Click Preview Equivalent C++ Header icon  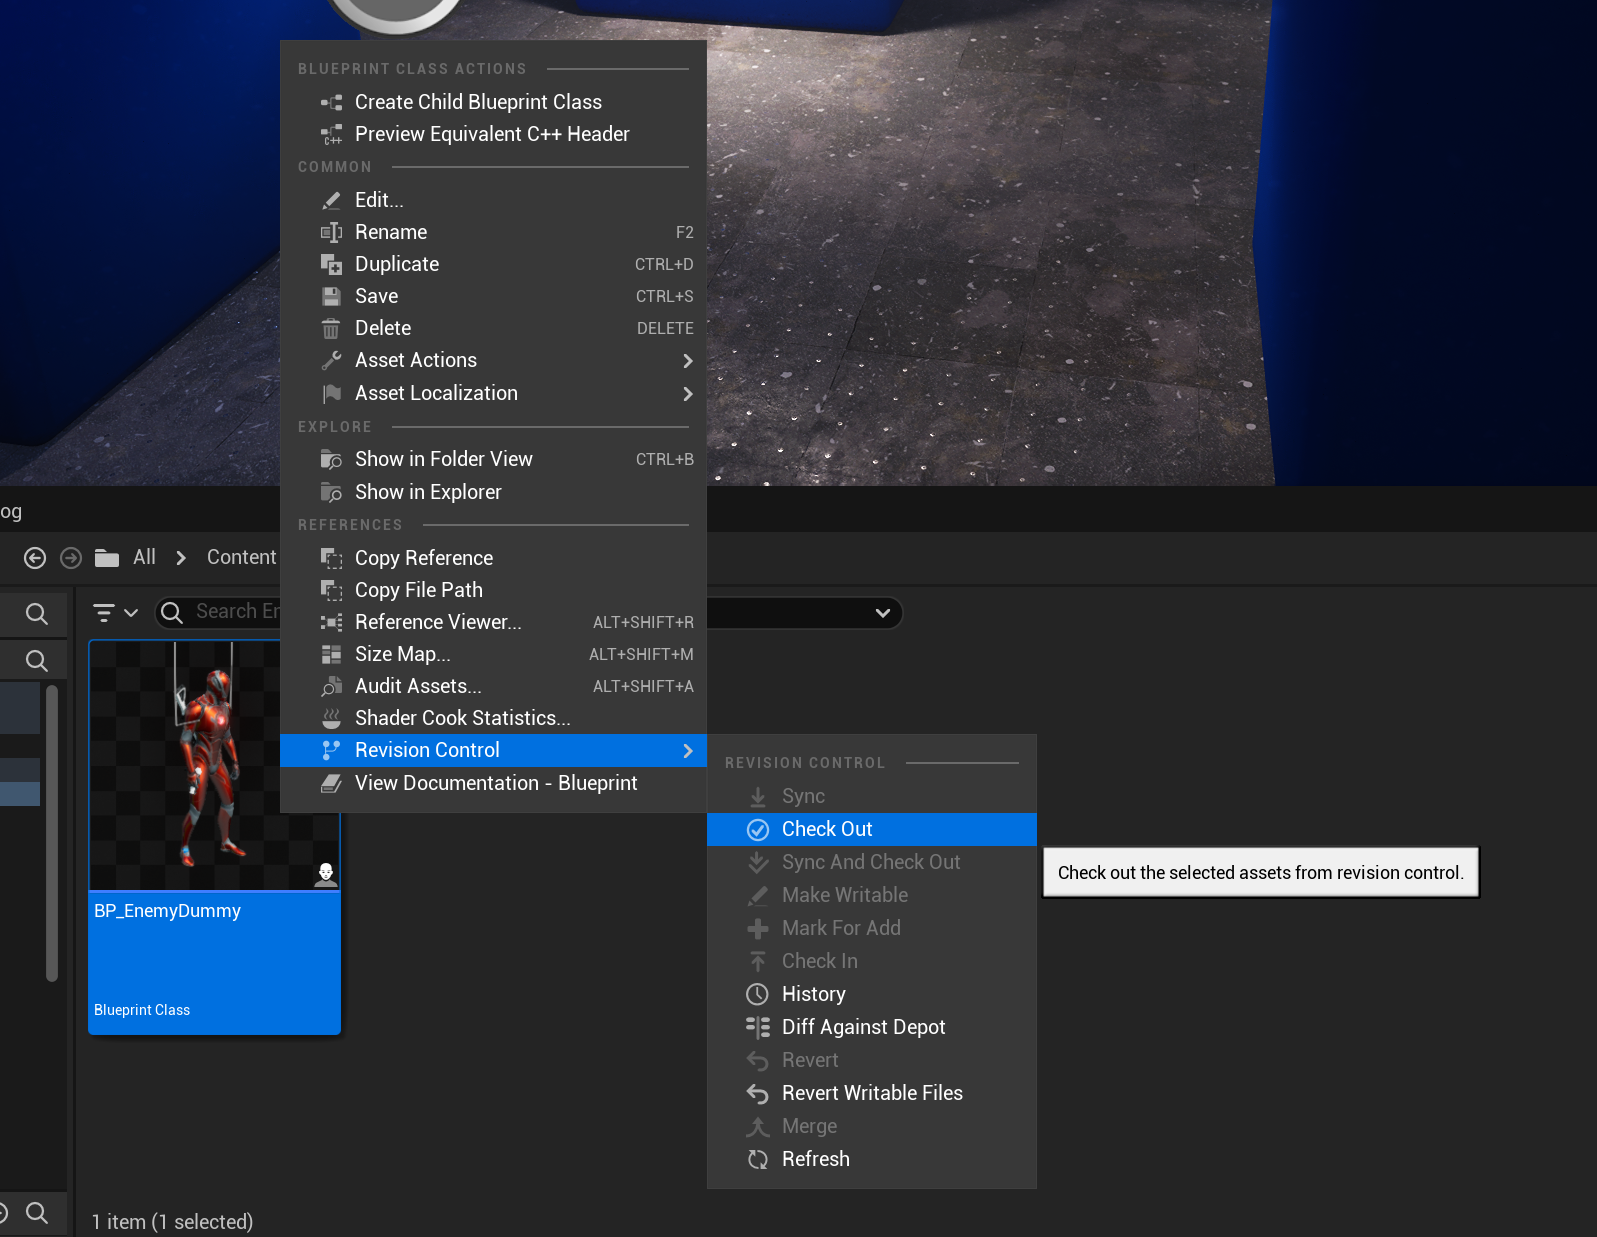pyautogui.click(x=331, y=134)
